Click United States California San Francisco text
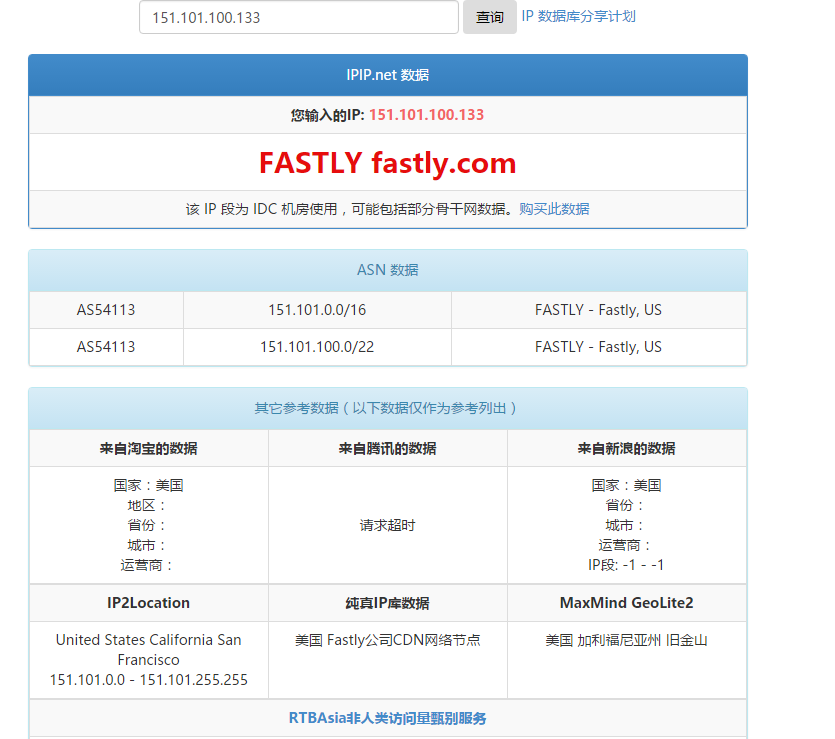Image resolution: width=835 pixels, height=739 pixels. [x=149, y=650]
